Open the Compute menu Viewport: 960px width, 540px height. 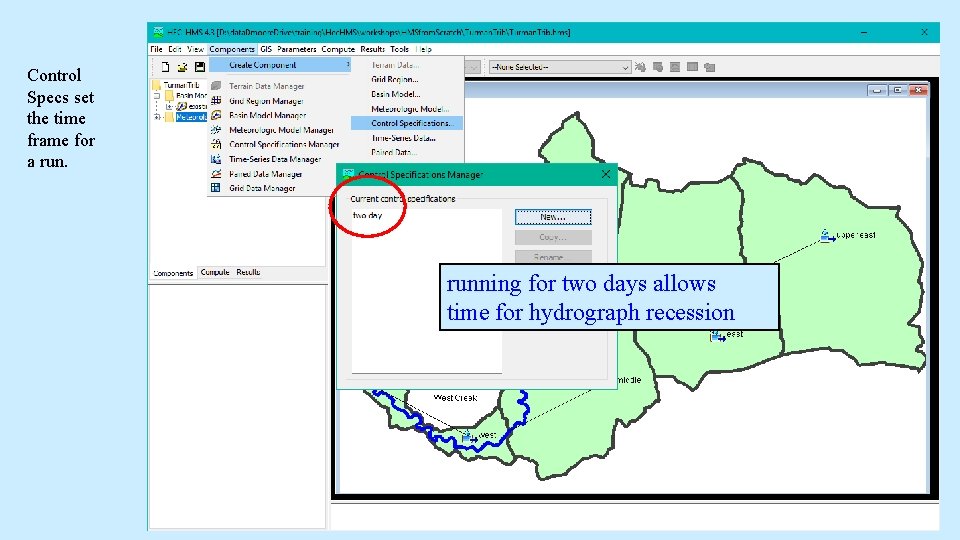(338, 49)
